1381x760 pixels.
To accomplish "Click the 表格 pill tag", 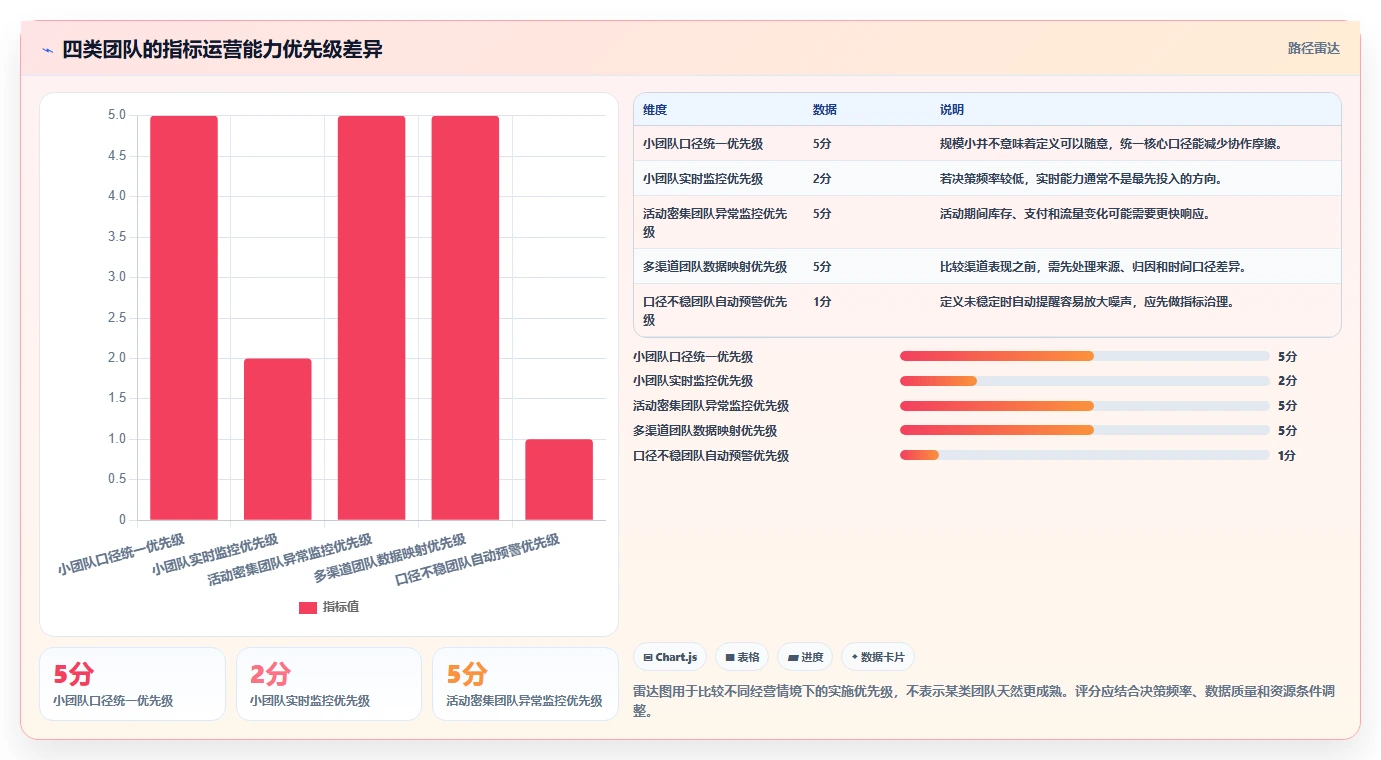I will click(742, 657).
